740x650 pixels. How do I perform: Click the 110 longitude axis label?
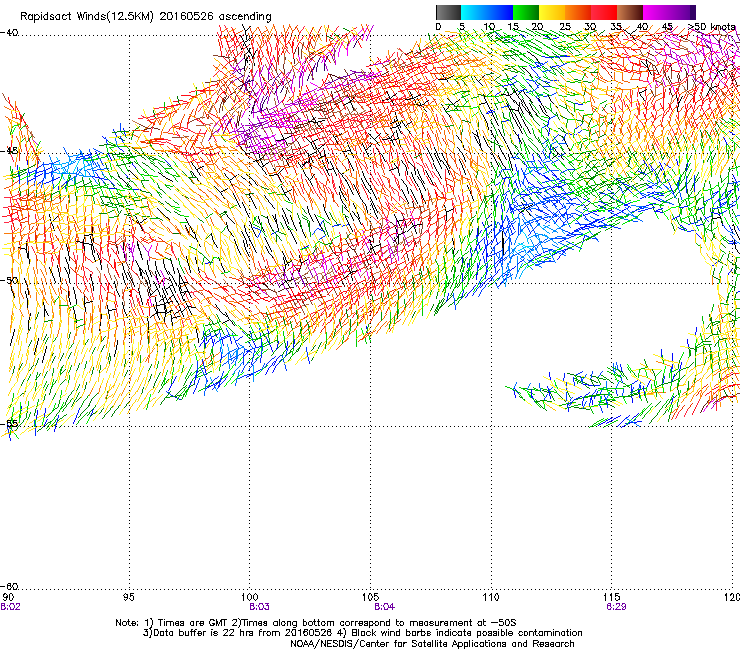pos(491,597)
